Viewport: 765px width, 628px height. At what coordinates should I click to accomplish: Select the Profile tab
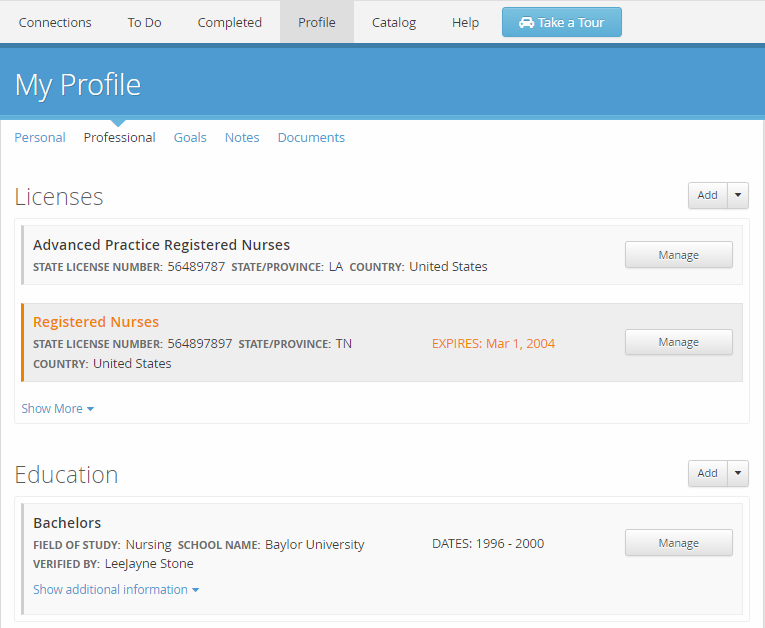click(317, 22)
